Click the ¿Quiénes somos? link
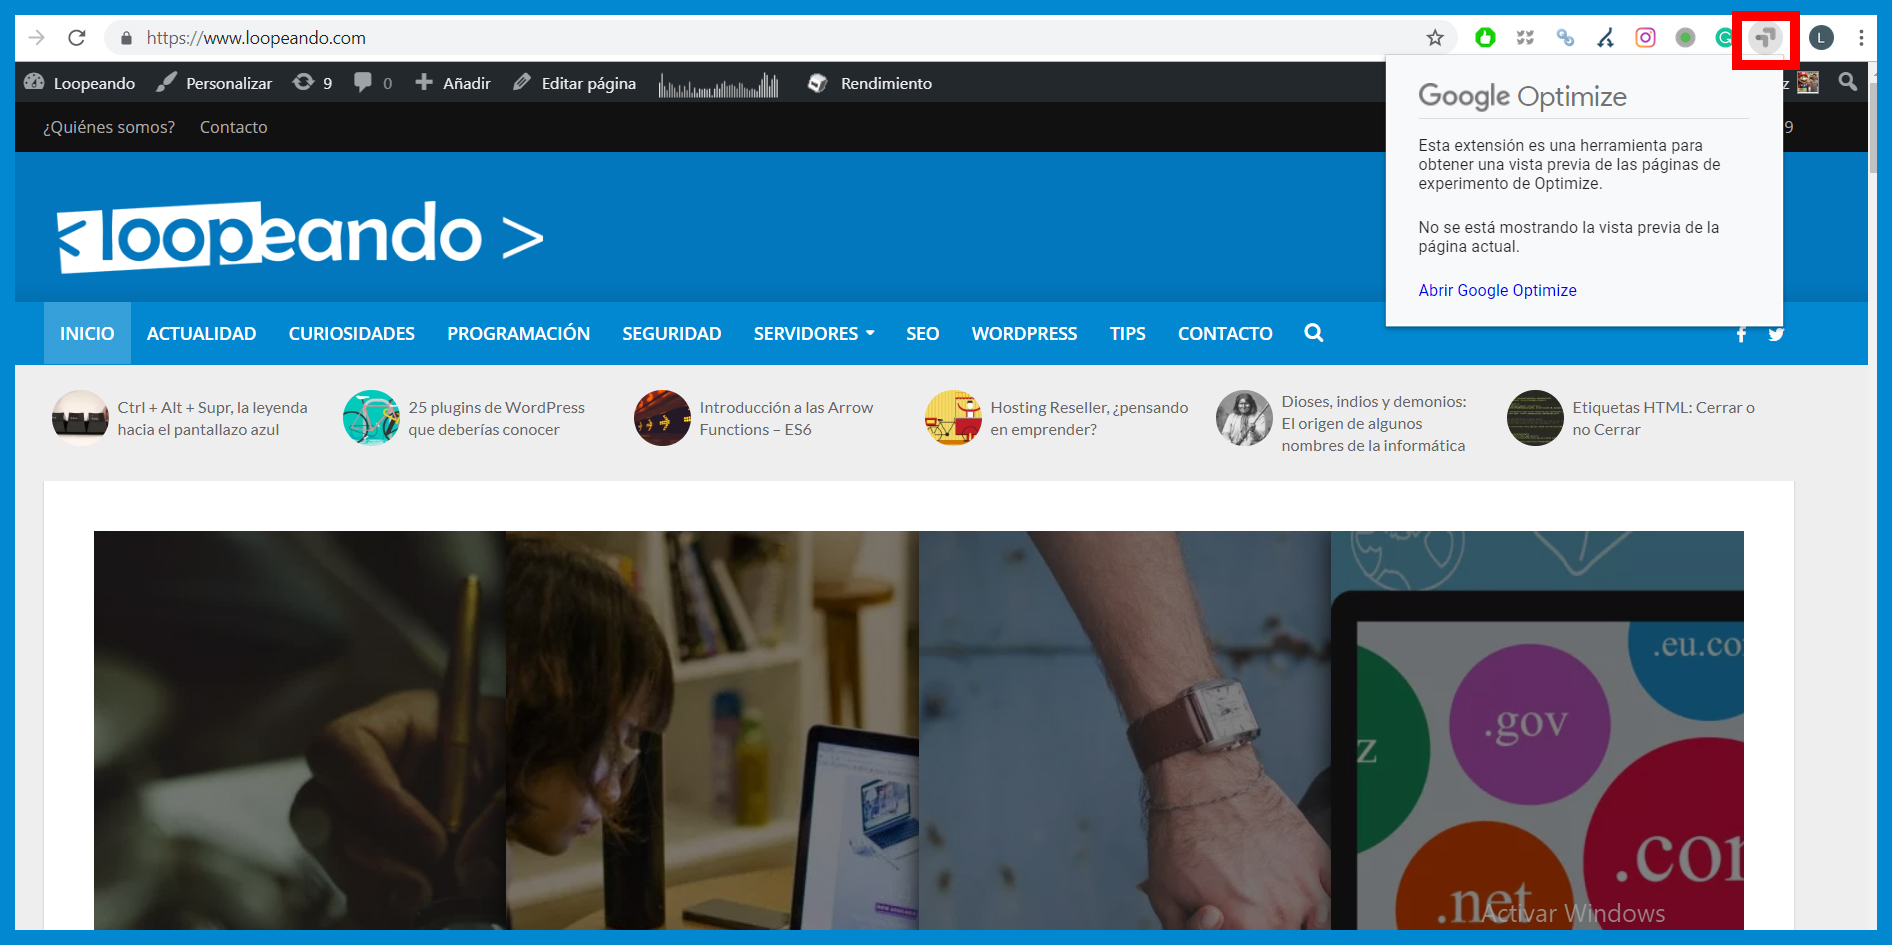 pos(109,127)
